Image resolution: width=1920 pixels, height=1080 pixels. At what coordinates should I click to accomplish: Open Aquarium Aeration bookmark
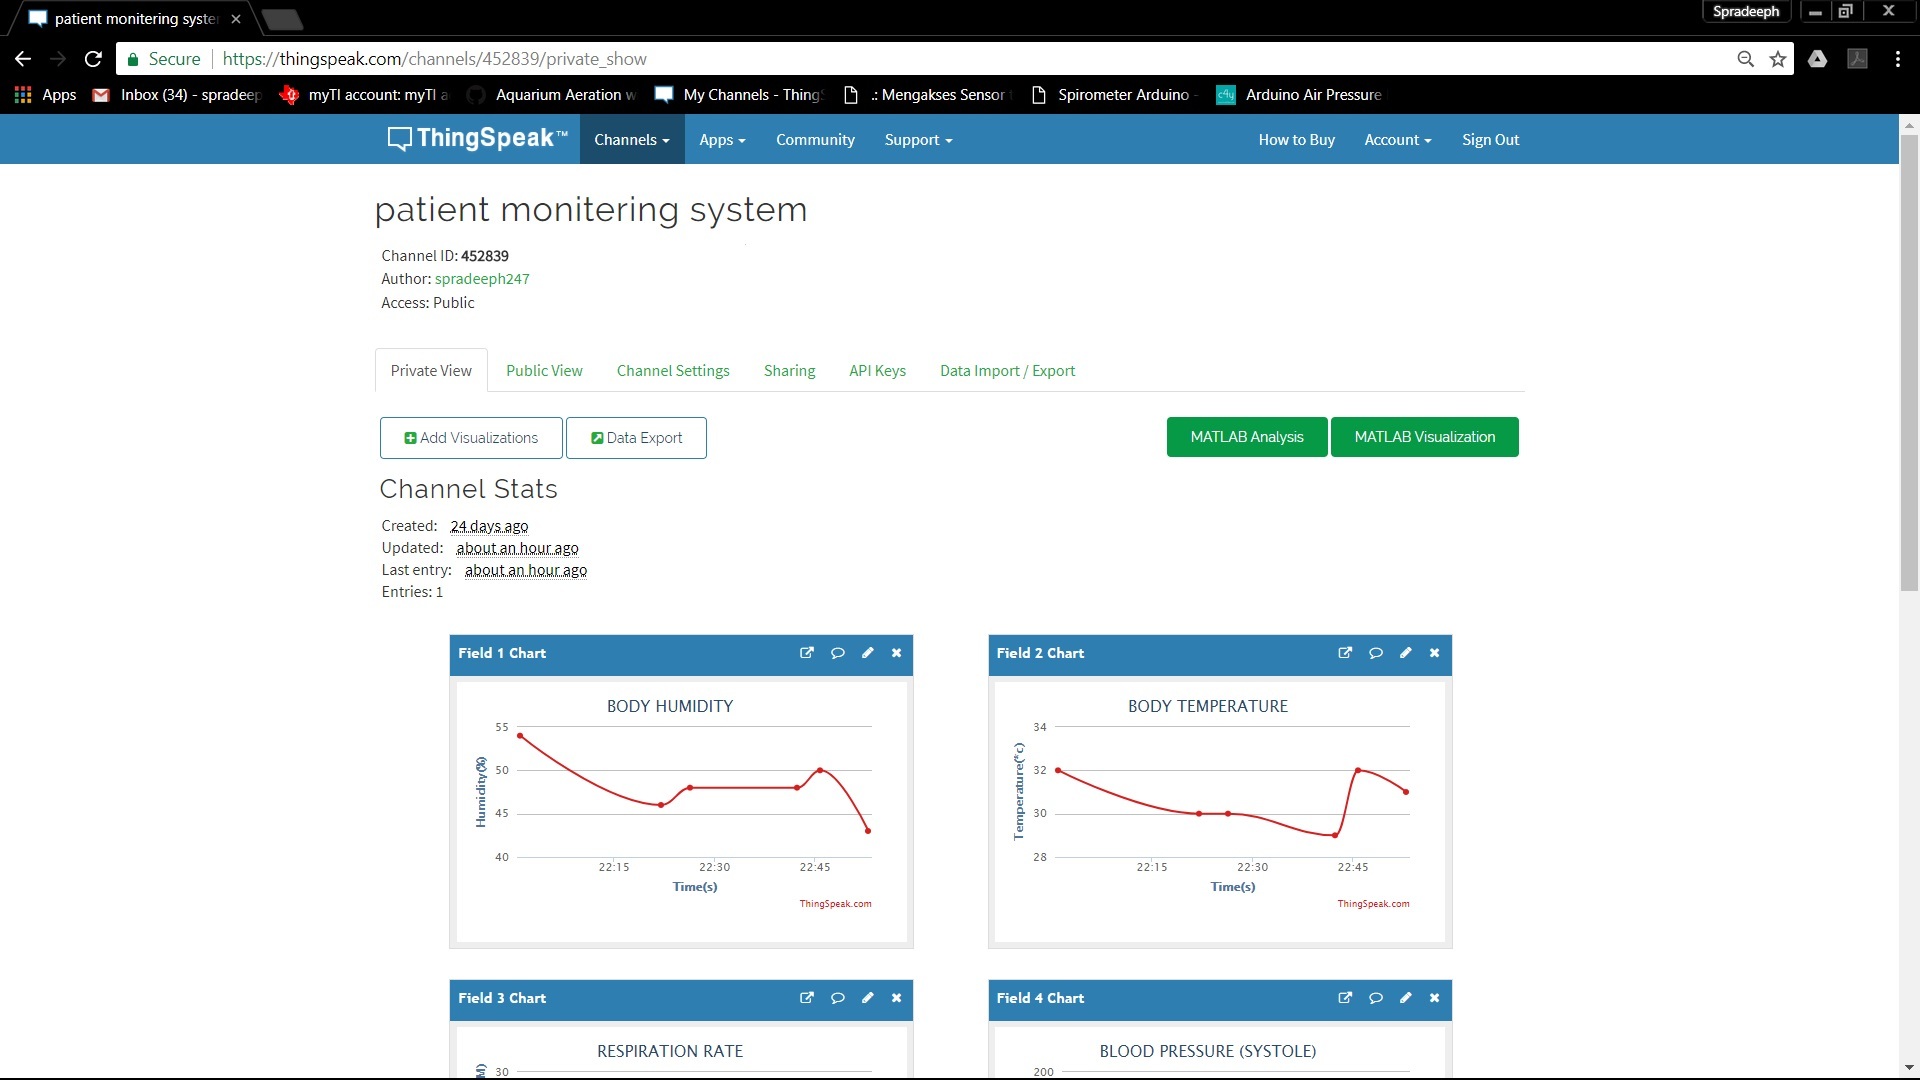pyautogui.click(x=552, y=95)
